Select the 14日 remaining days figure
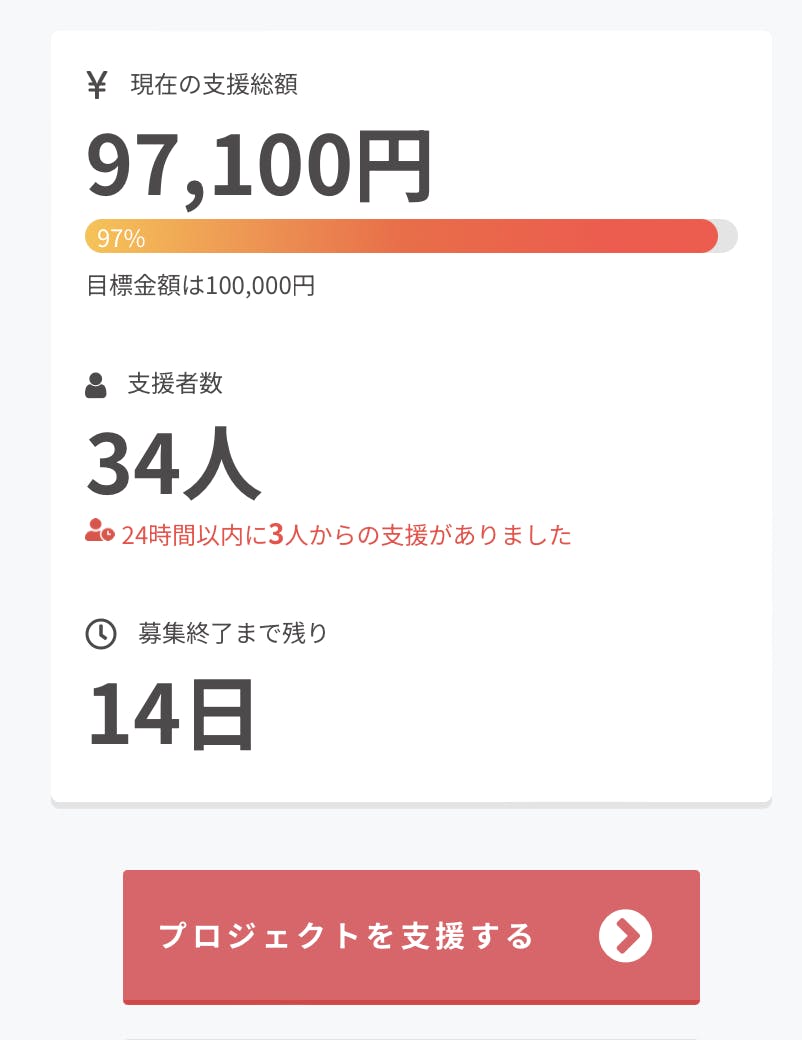802x1040 pixels. click(x=171, y=715)
